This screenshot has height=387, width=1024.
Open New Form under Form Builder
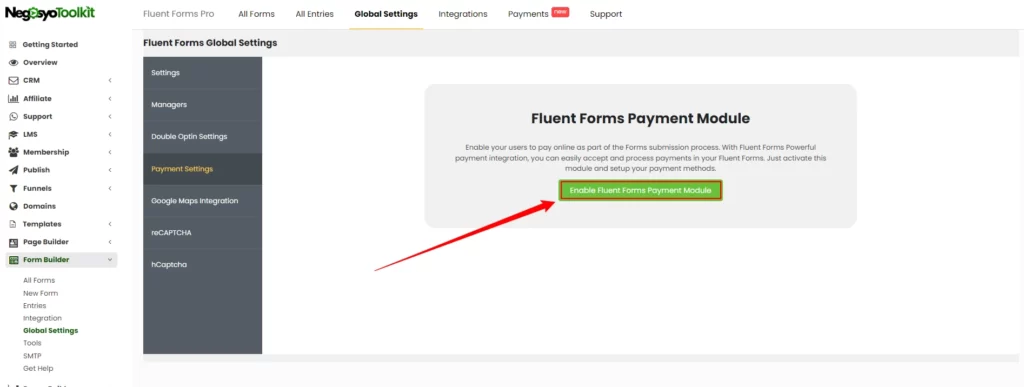tap(40, 293)
